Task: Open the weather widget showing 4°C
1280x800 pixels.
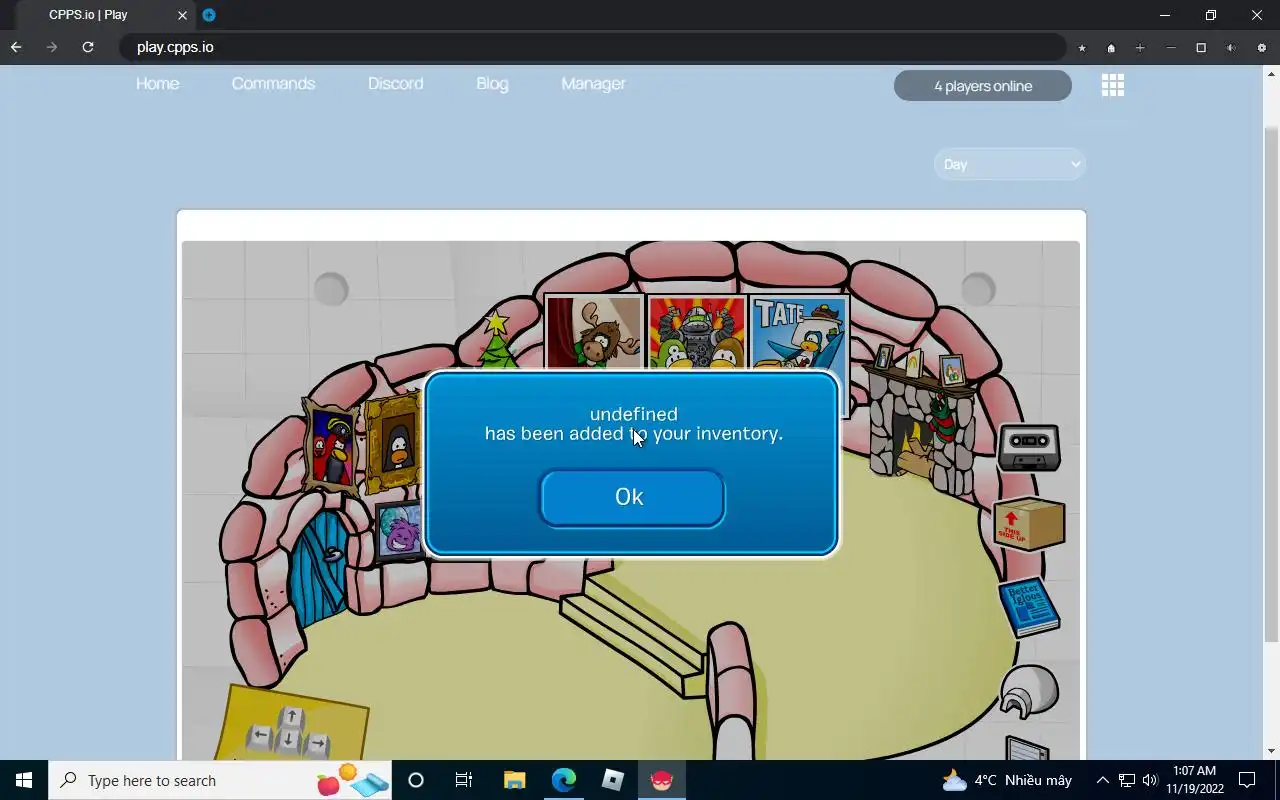Action: [x=1007, y=780]
